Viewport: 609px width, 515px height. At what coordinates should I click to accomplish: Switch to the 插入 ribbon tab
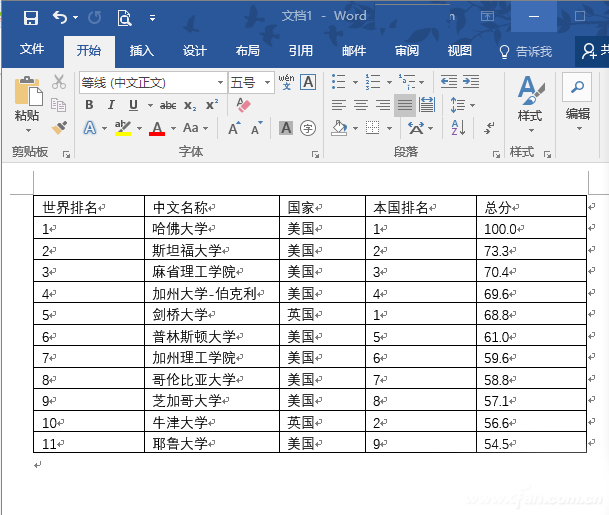142,51
